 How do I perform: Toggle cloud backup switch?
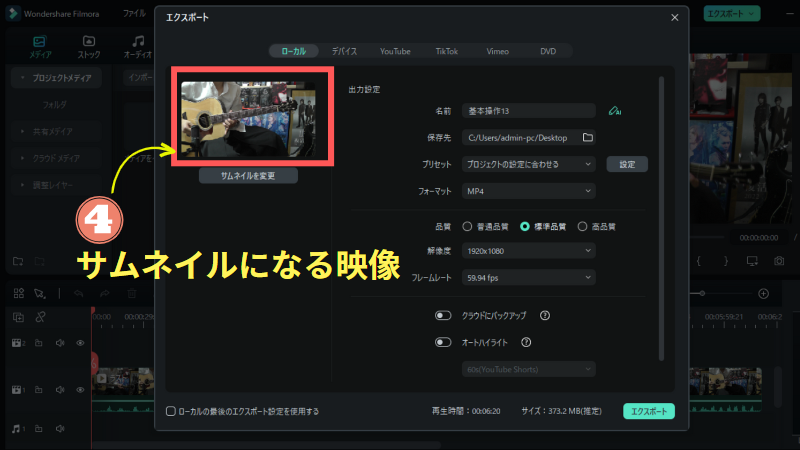pos(443,315)
